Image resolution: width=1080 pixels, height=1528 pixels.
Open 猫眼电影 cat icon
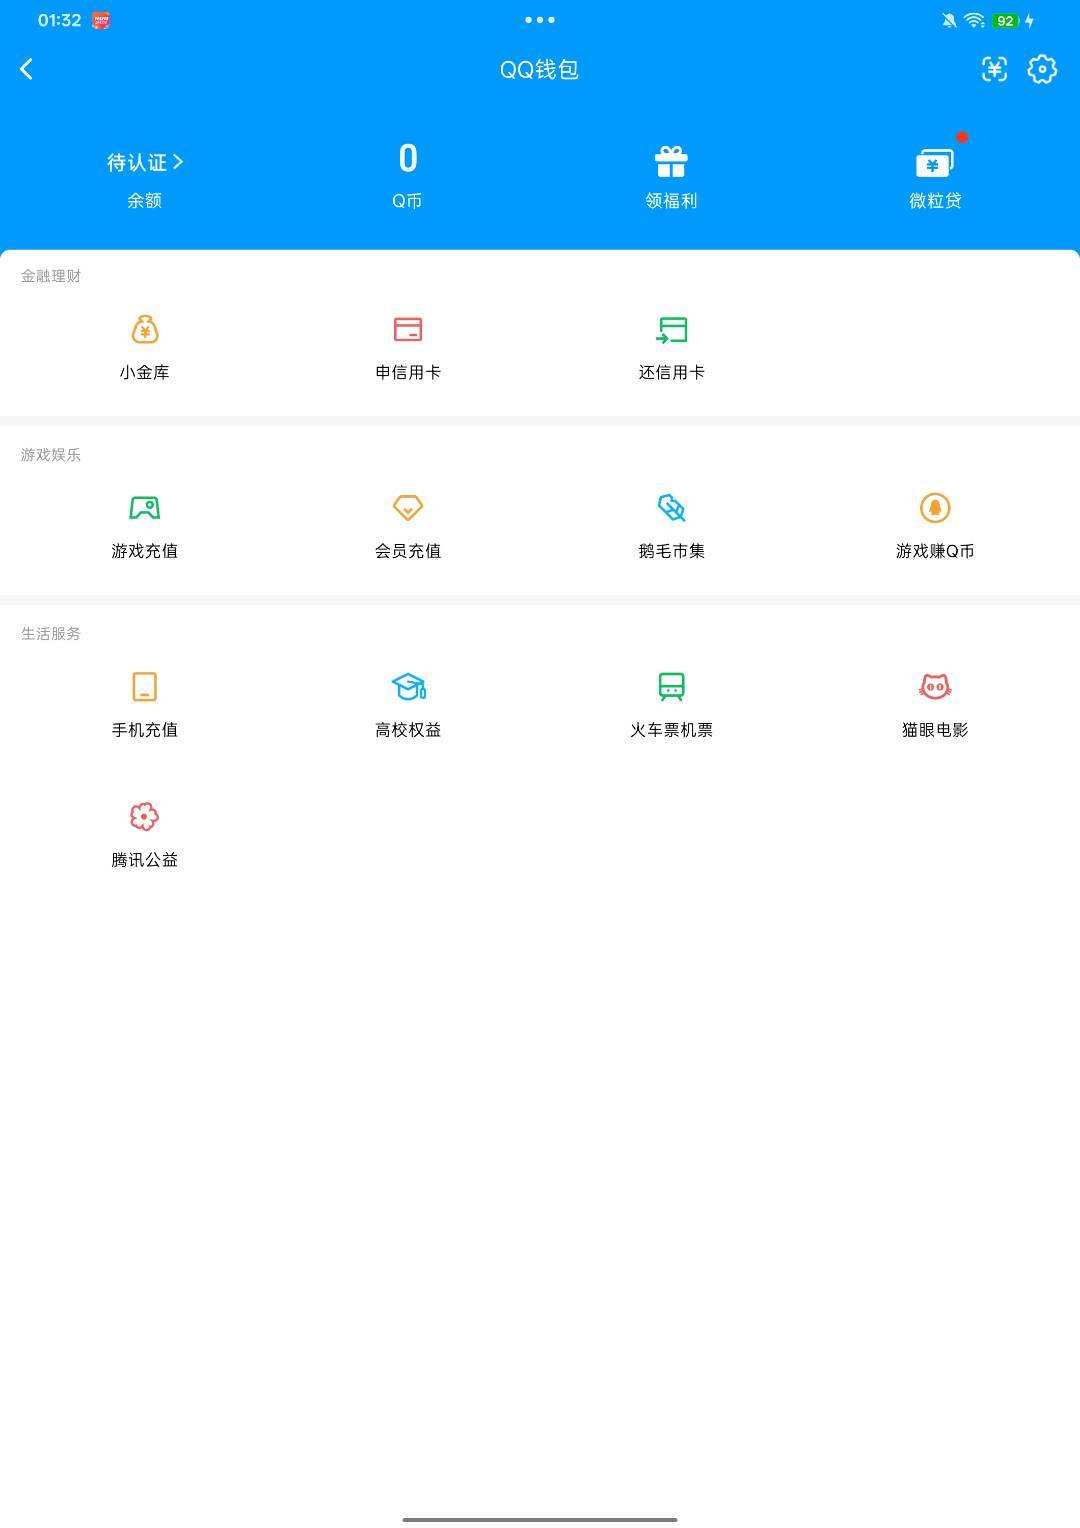[934, 687]
